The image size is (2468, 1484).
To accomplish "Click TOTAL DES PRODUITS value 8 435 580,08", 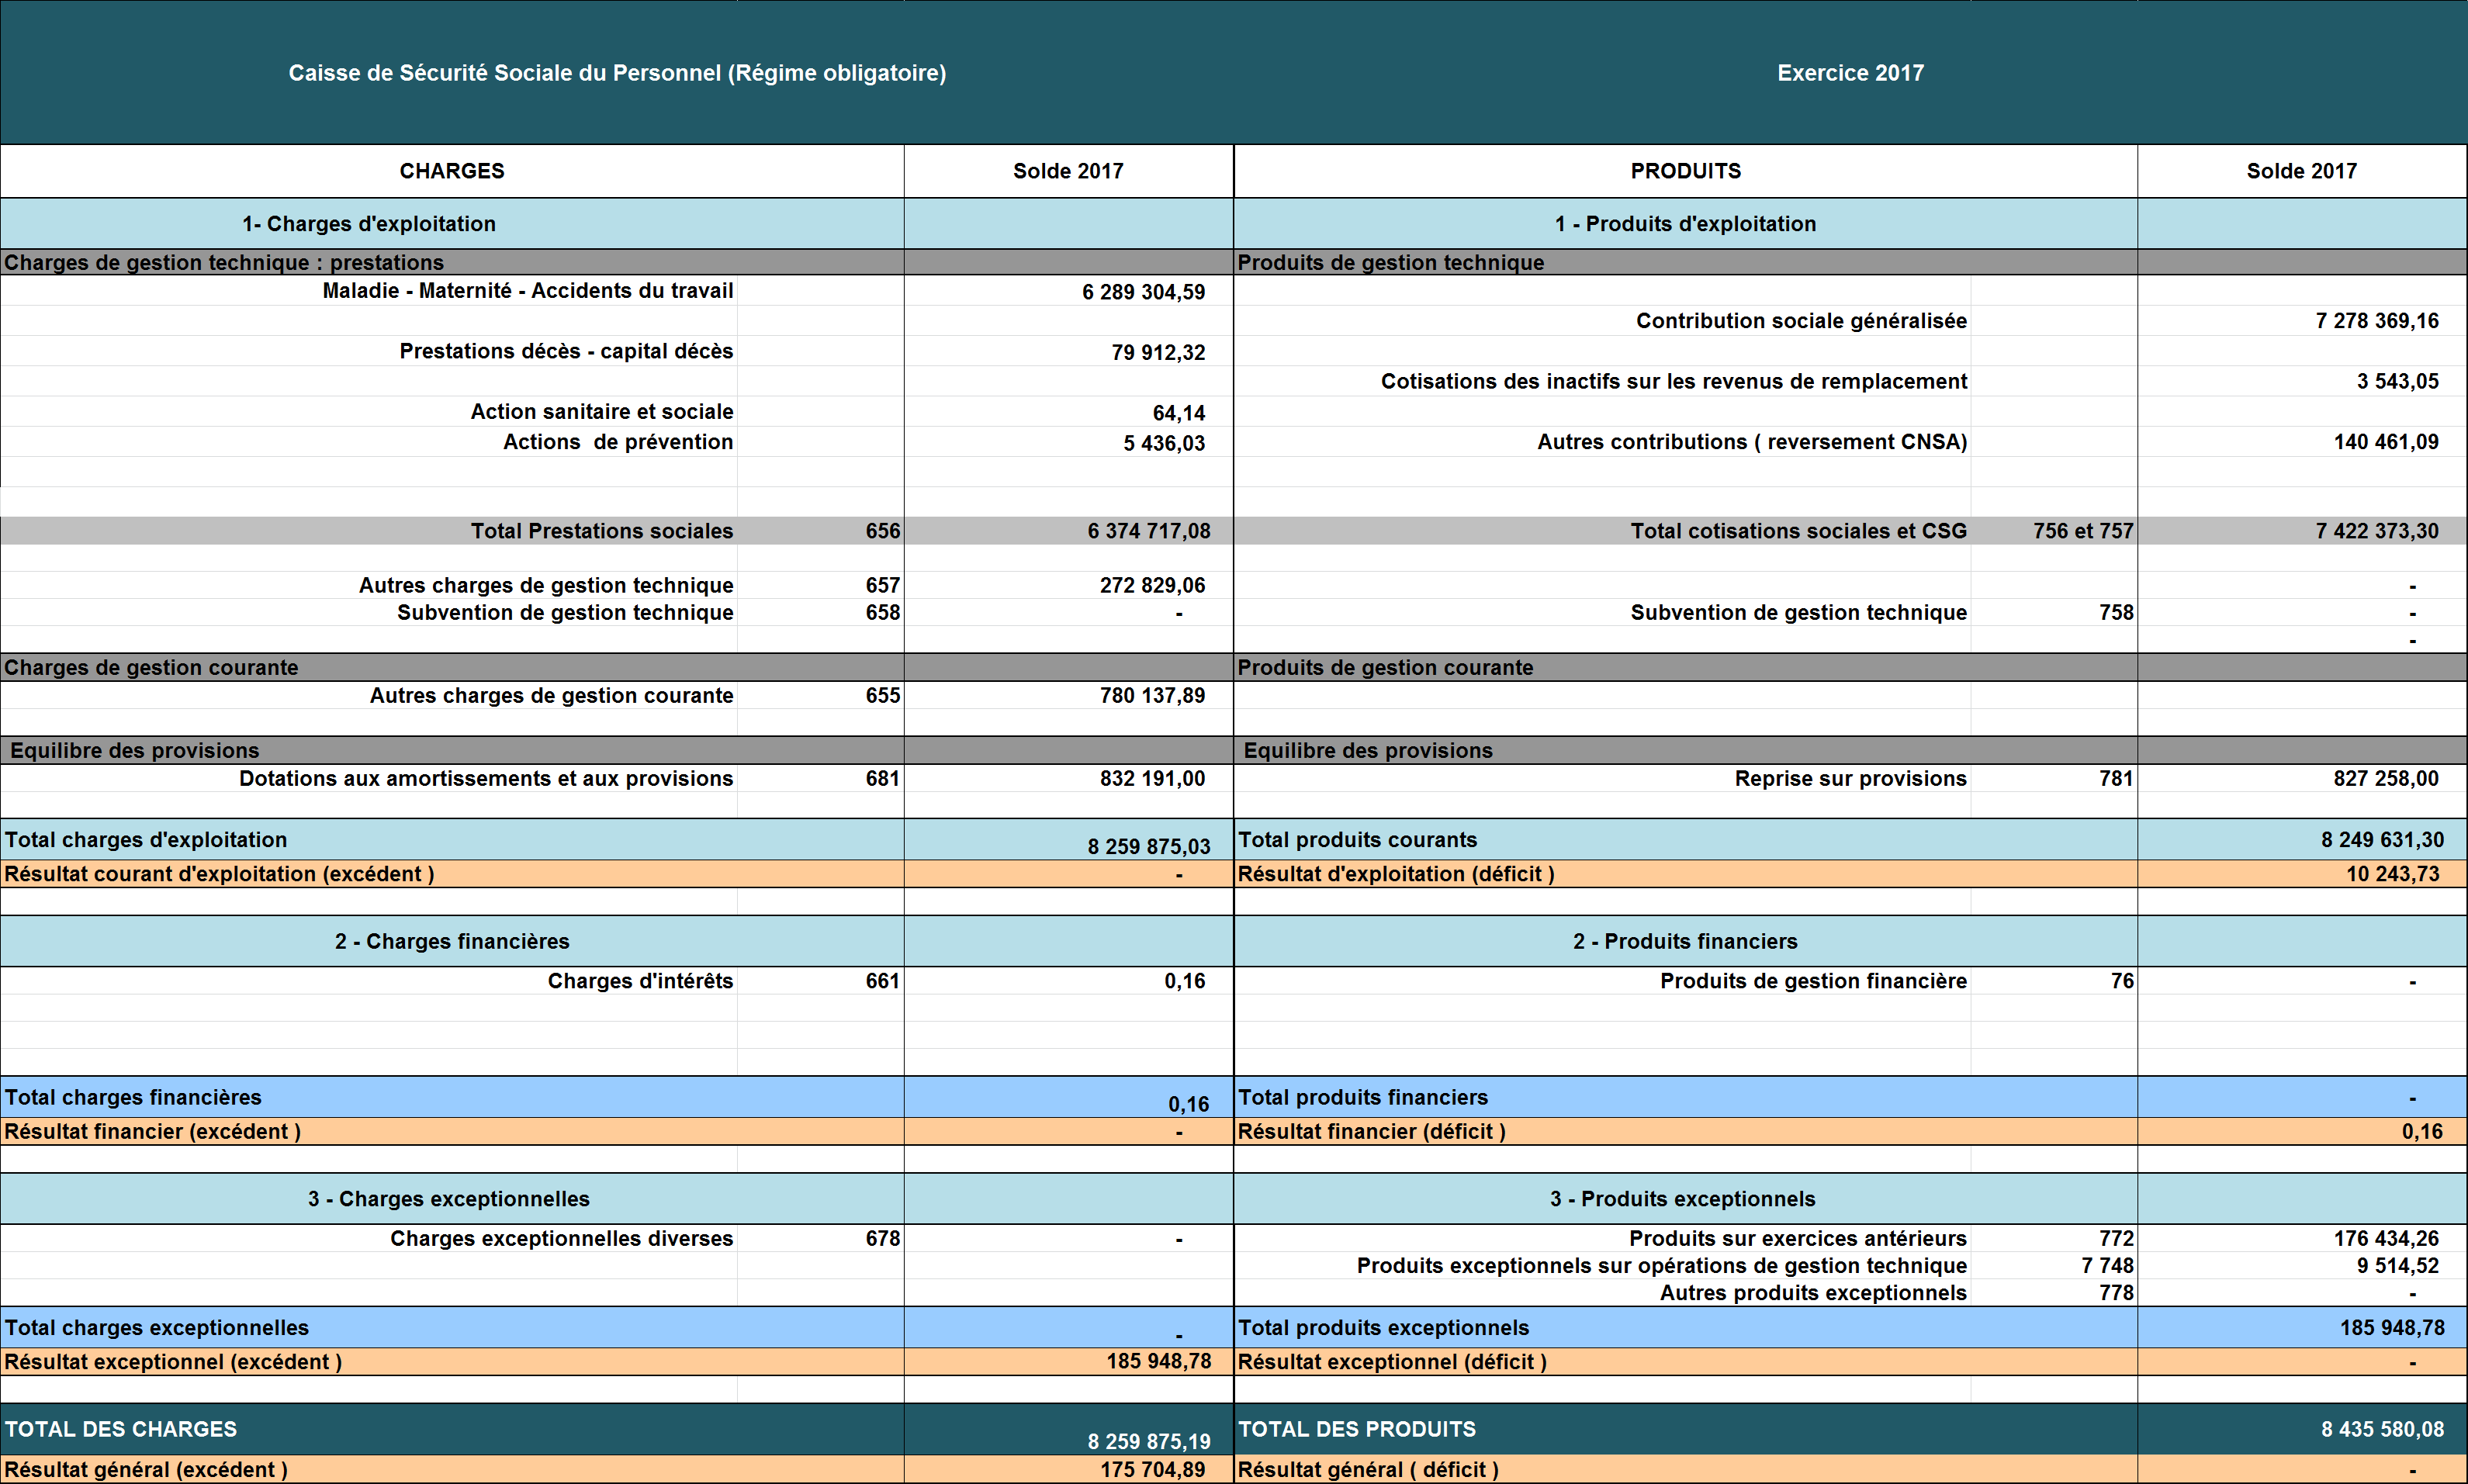I will click(2381, 1429).
